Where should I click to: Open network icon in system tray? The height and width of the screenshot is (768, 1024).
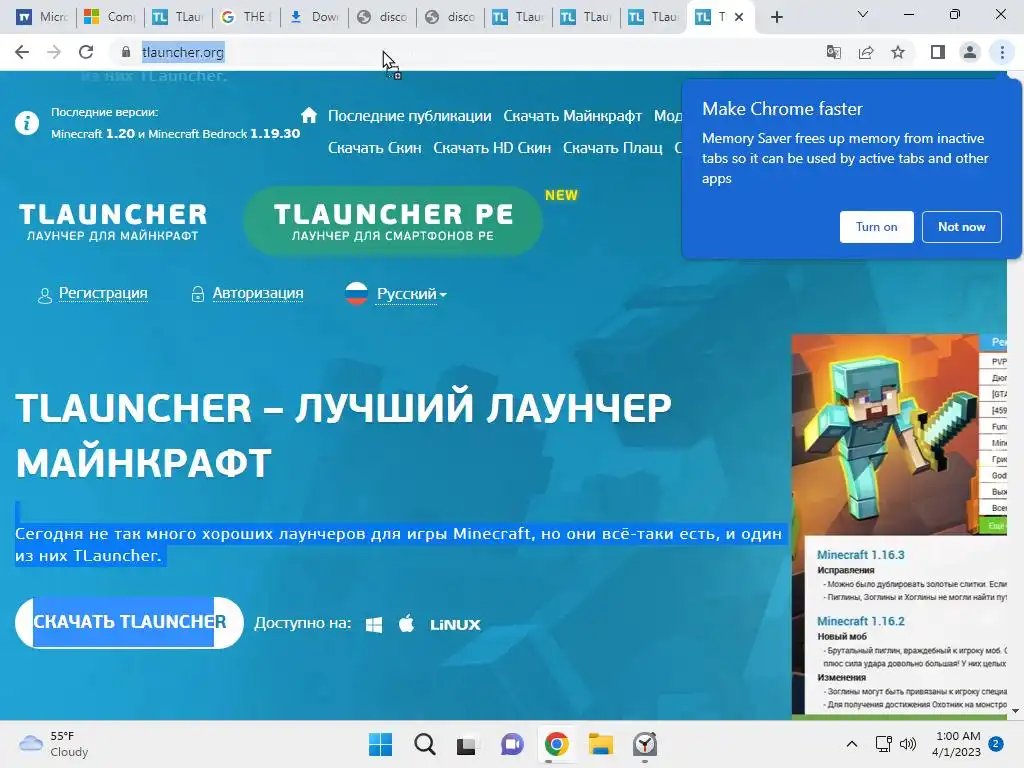pyautogui.click(x=883, y=744)
